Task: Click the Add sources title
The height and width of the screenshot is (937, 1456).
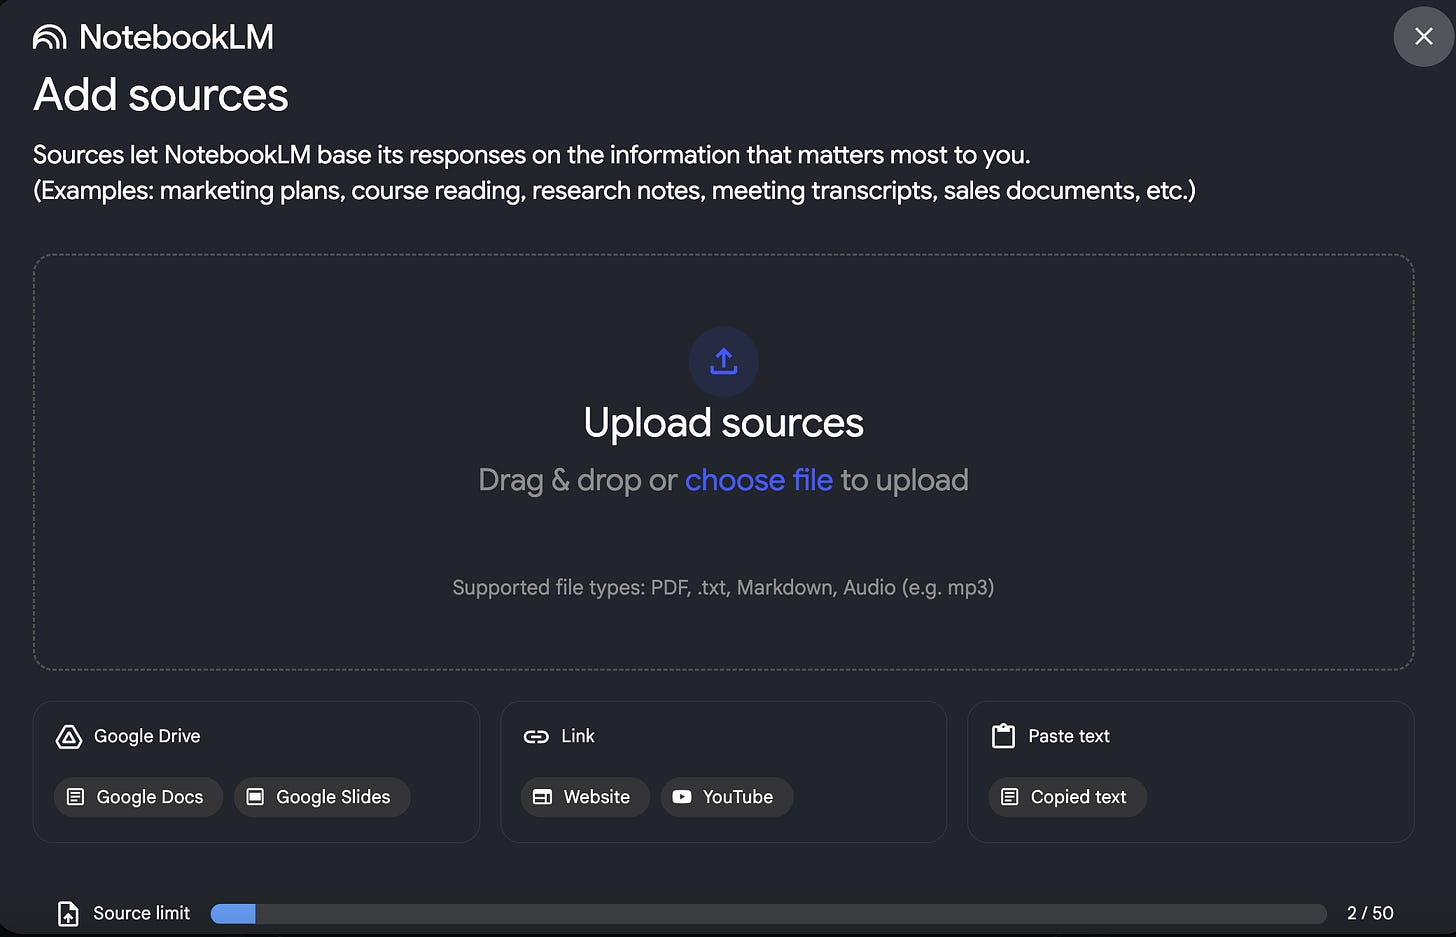Action: pyautogui.click(x=160, y=95)
